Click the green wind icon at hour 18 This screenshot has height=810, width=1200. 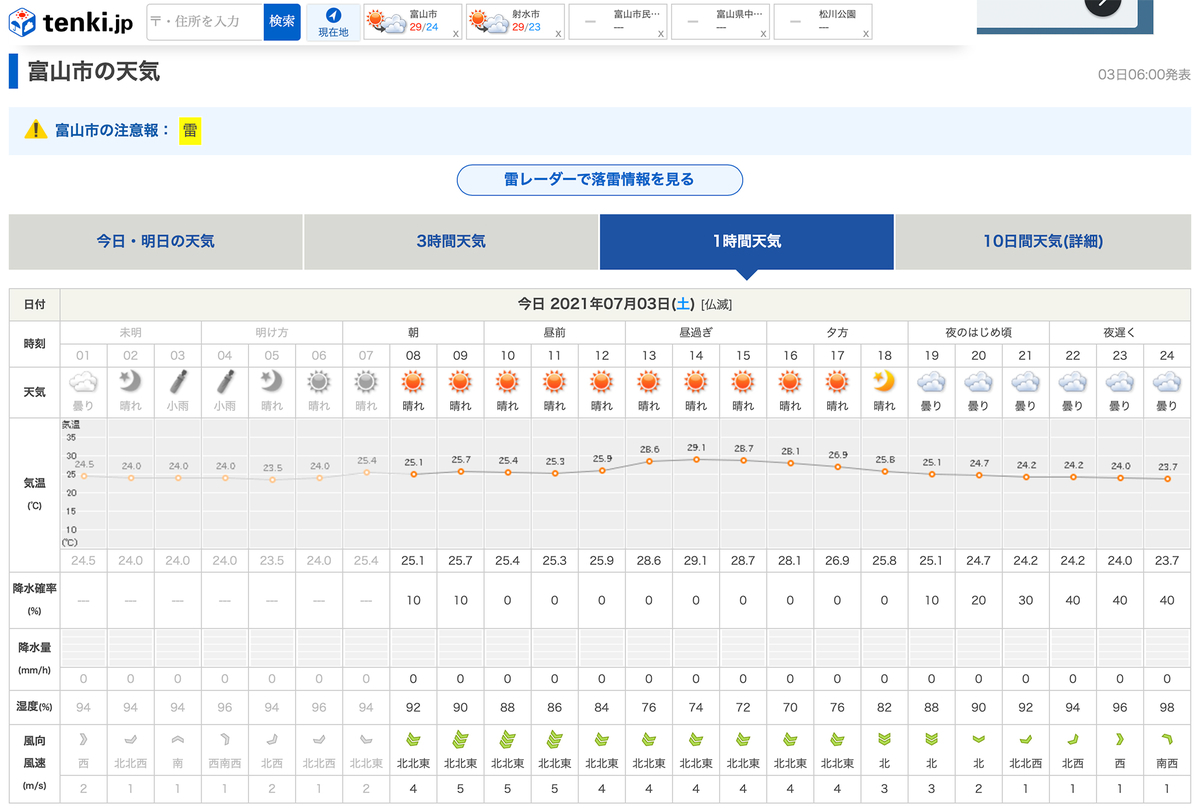coord(884,739)
